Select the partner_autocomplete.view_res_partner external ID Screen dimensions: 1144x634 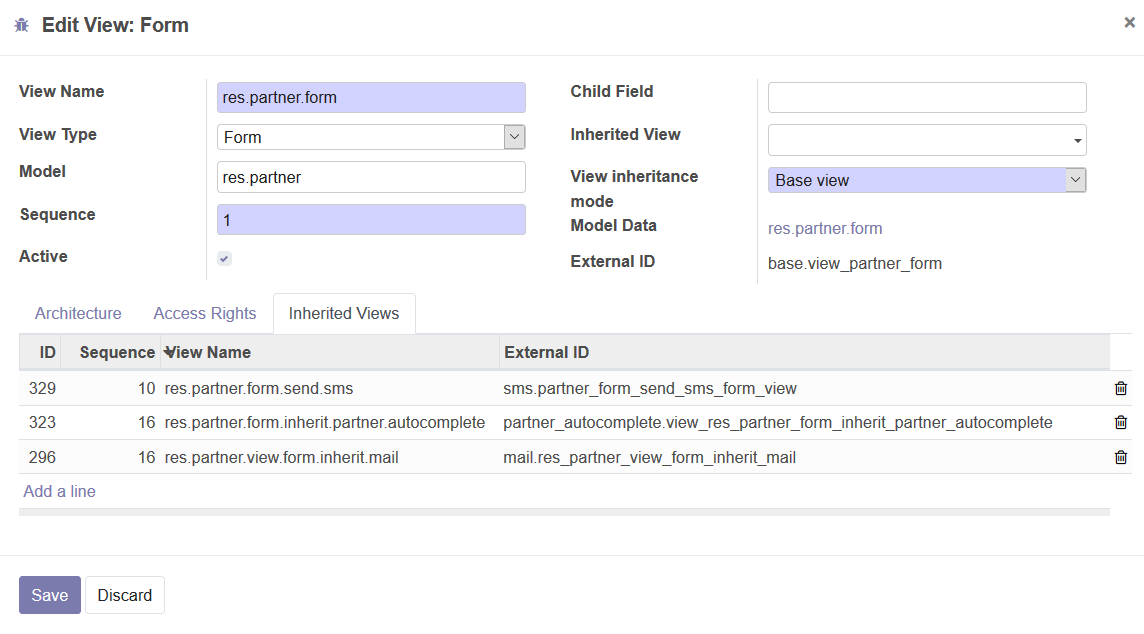778,422
